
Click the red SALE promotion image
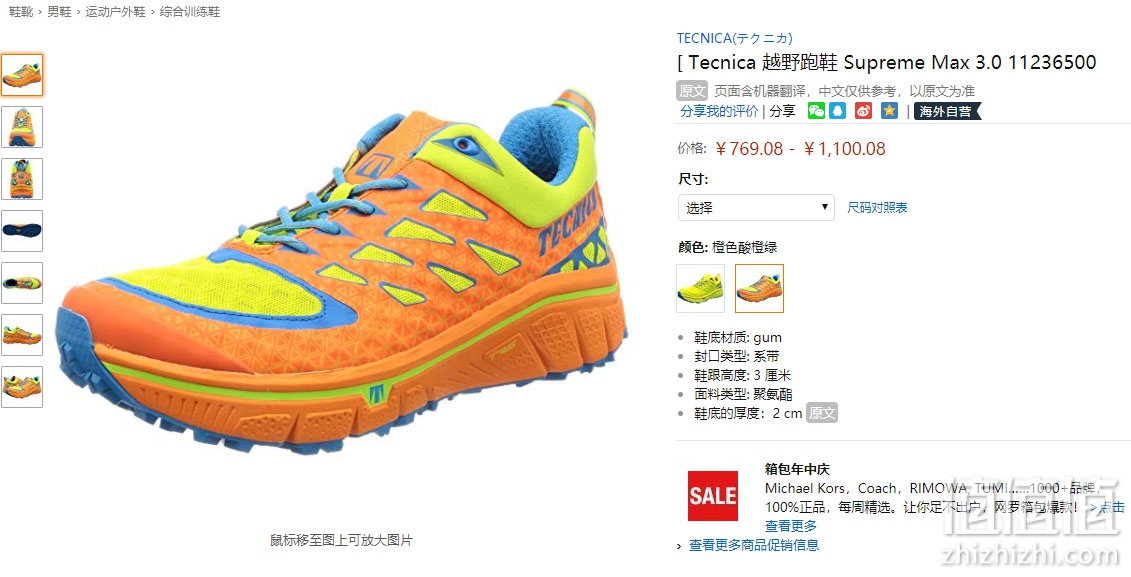click(713, 495)
